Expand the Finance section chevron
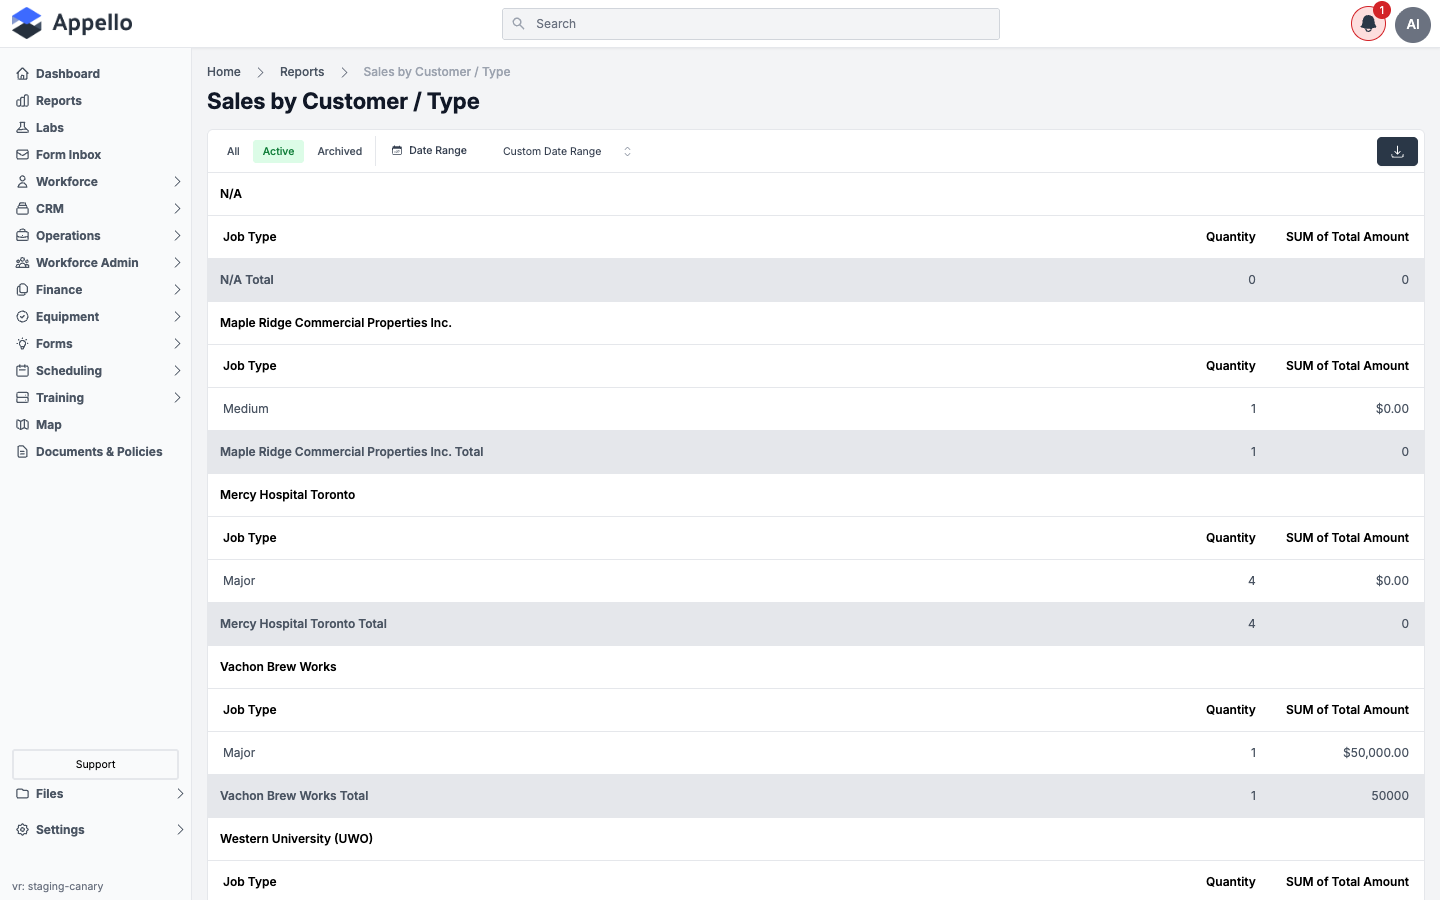The image size is (1440, 918). pos(177,290)
